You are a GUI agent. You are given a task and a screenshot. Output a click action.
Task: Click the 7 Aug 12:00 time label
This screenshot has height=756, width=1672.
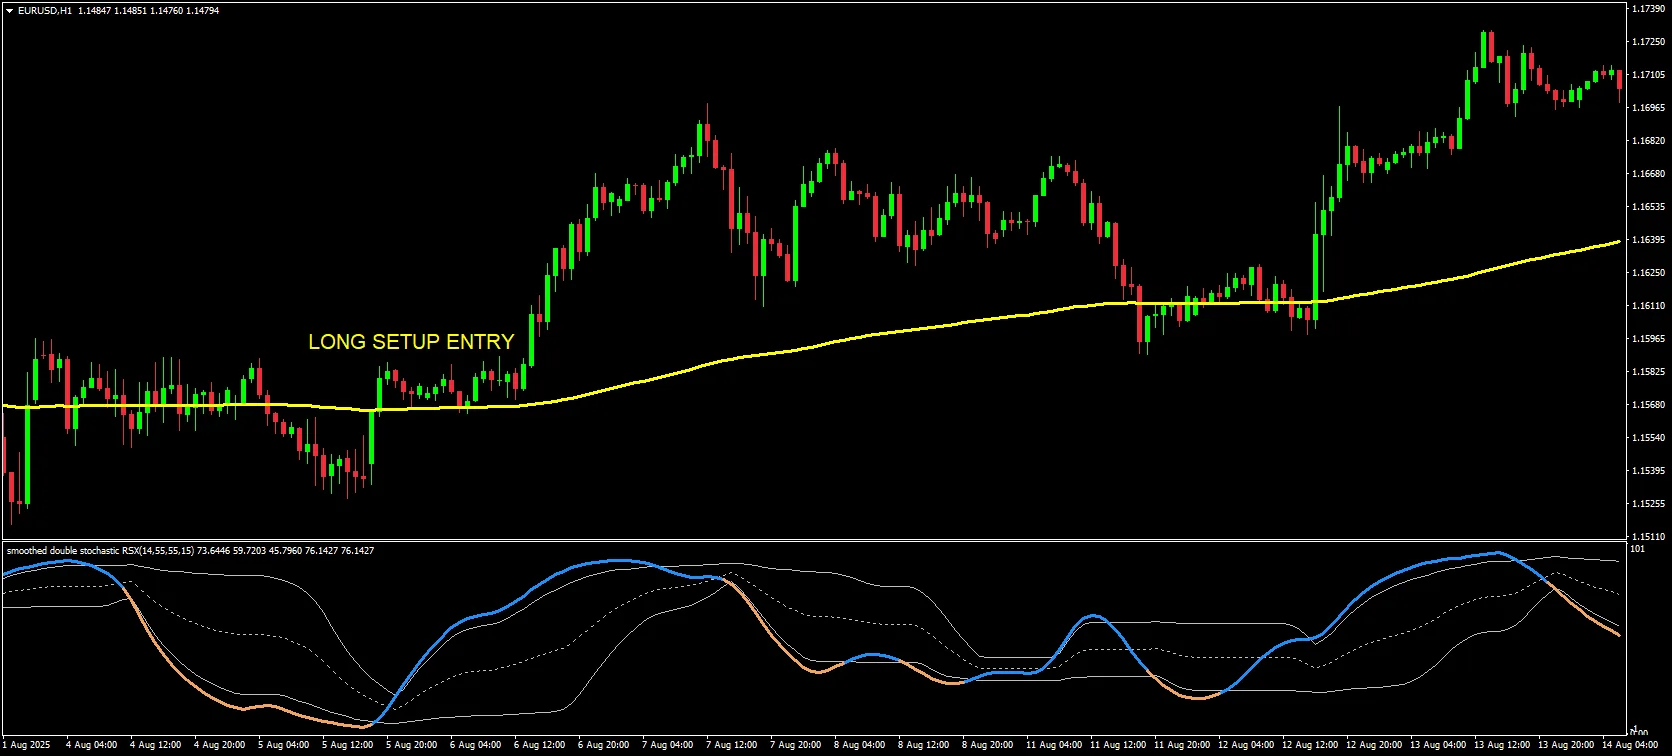coord(732,745)
